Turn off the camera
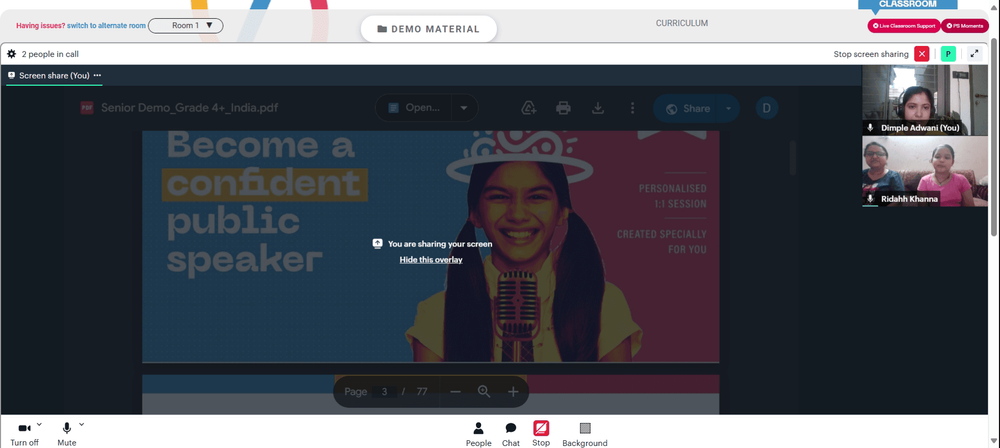 24,434
